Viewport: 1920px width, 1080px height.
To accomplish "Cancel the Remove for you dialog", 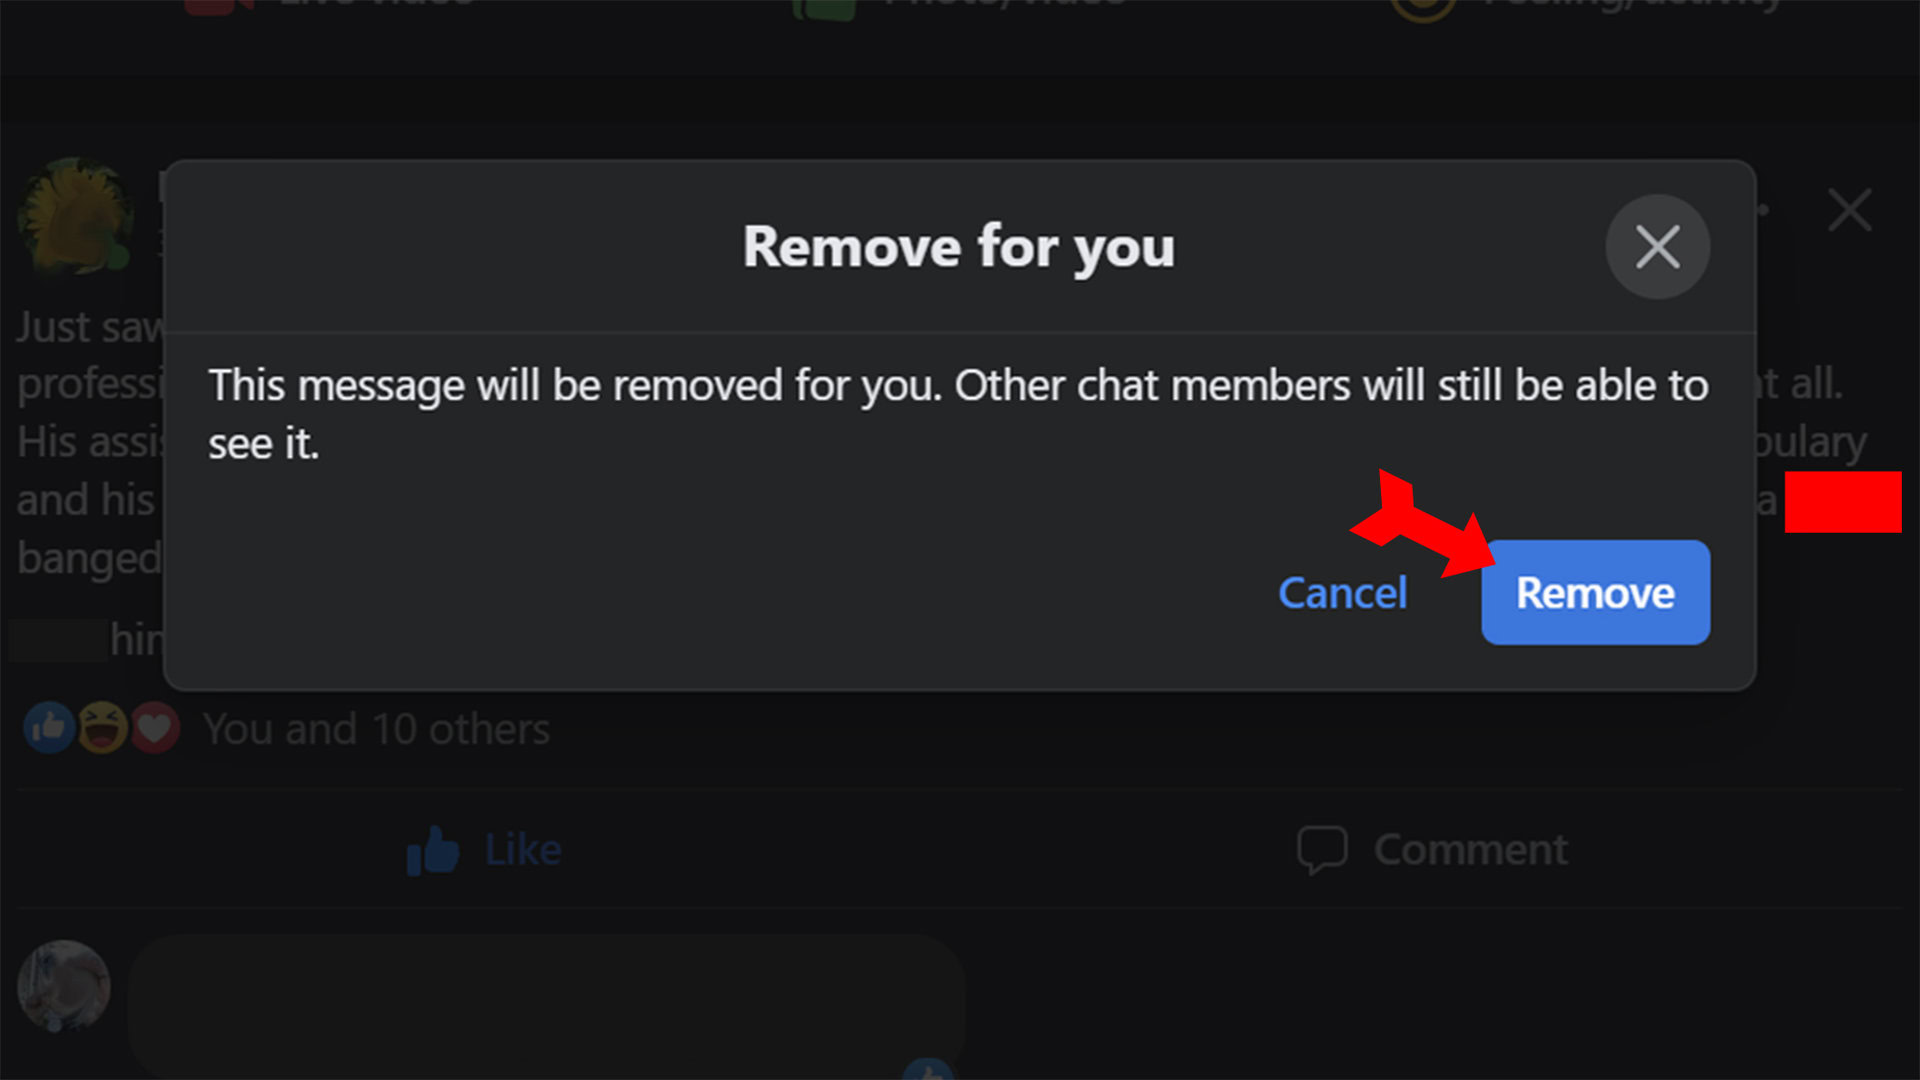I will click(x=1342, y=593).
